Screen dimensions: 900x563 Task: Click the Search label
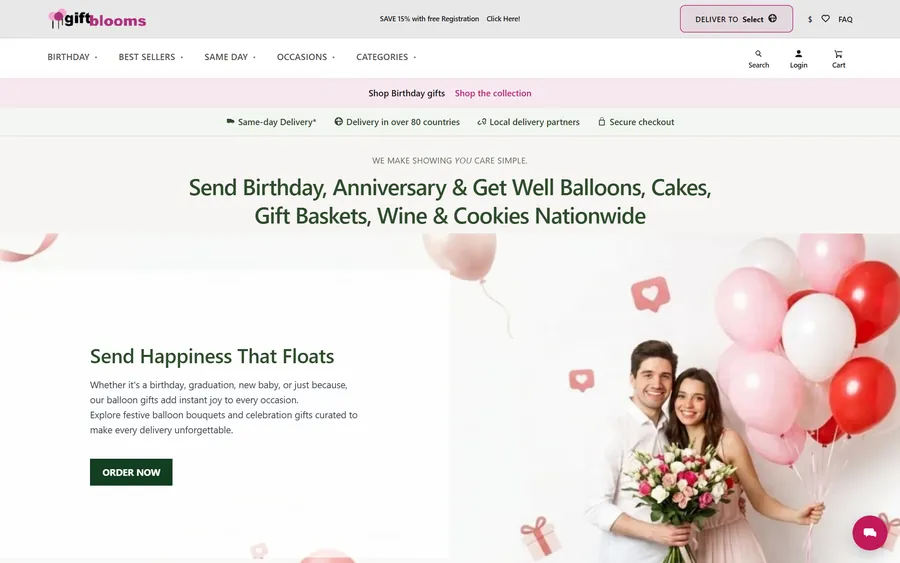(x=758, y=65)
